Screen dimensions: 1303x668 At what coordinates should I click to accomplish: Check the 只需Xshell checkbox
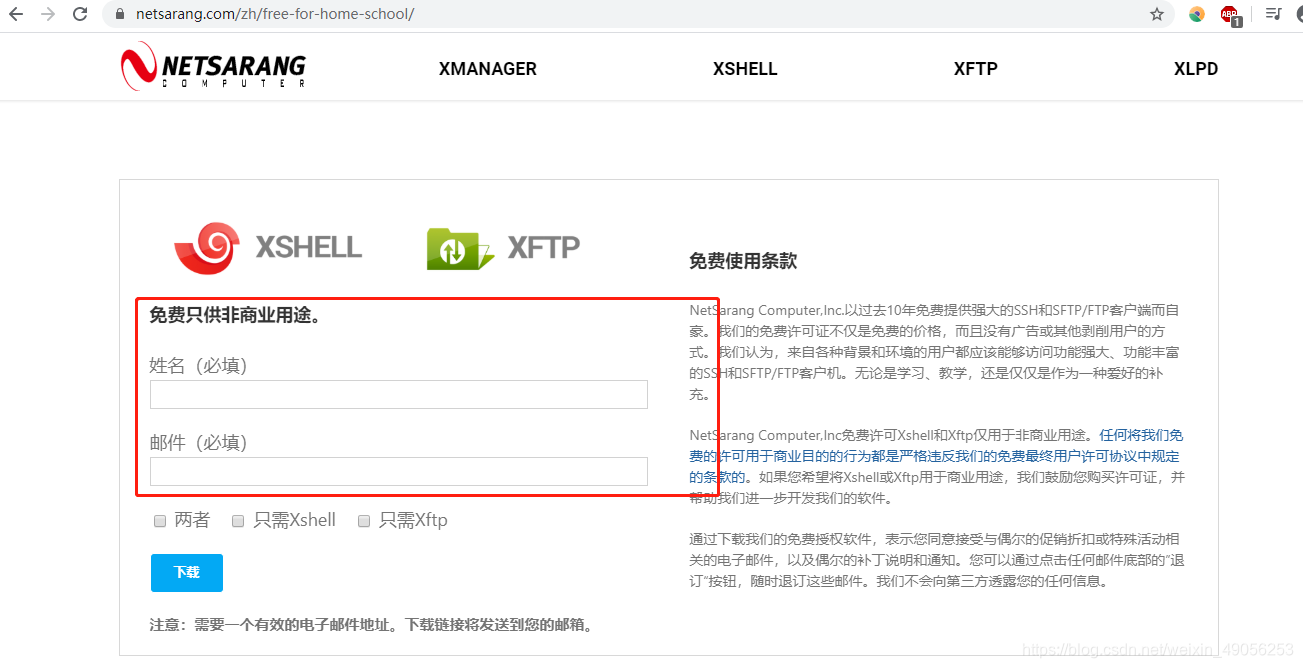point(238,521)
